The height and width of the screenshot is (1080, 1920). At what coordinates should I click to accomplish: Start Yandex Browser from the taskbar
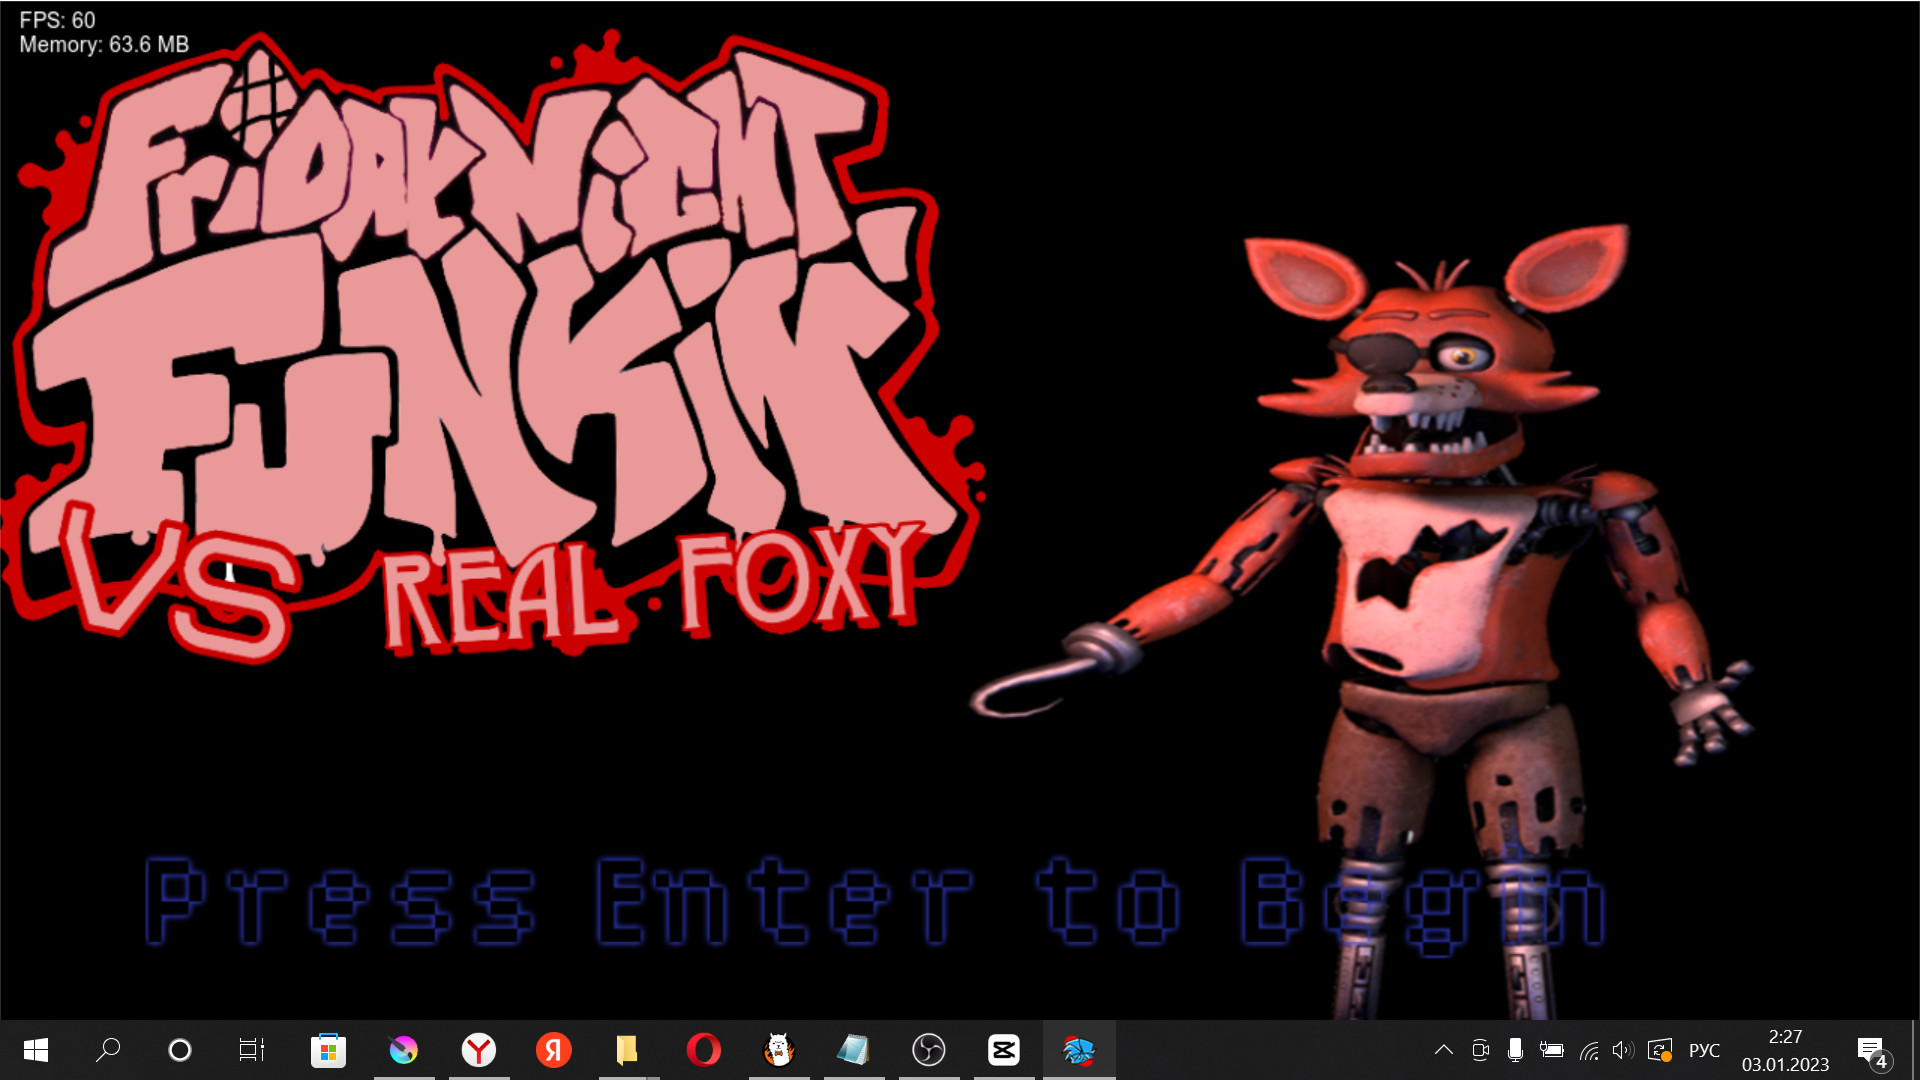479,1050
